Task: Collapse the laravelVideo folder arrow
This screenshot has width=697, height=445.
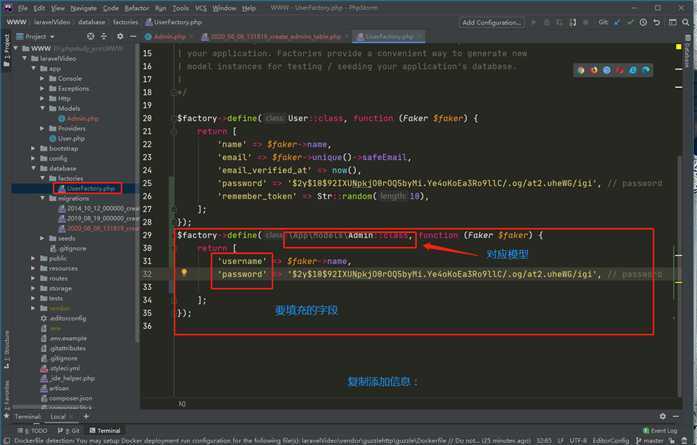Action: tap(25, 58)
